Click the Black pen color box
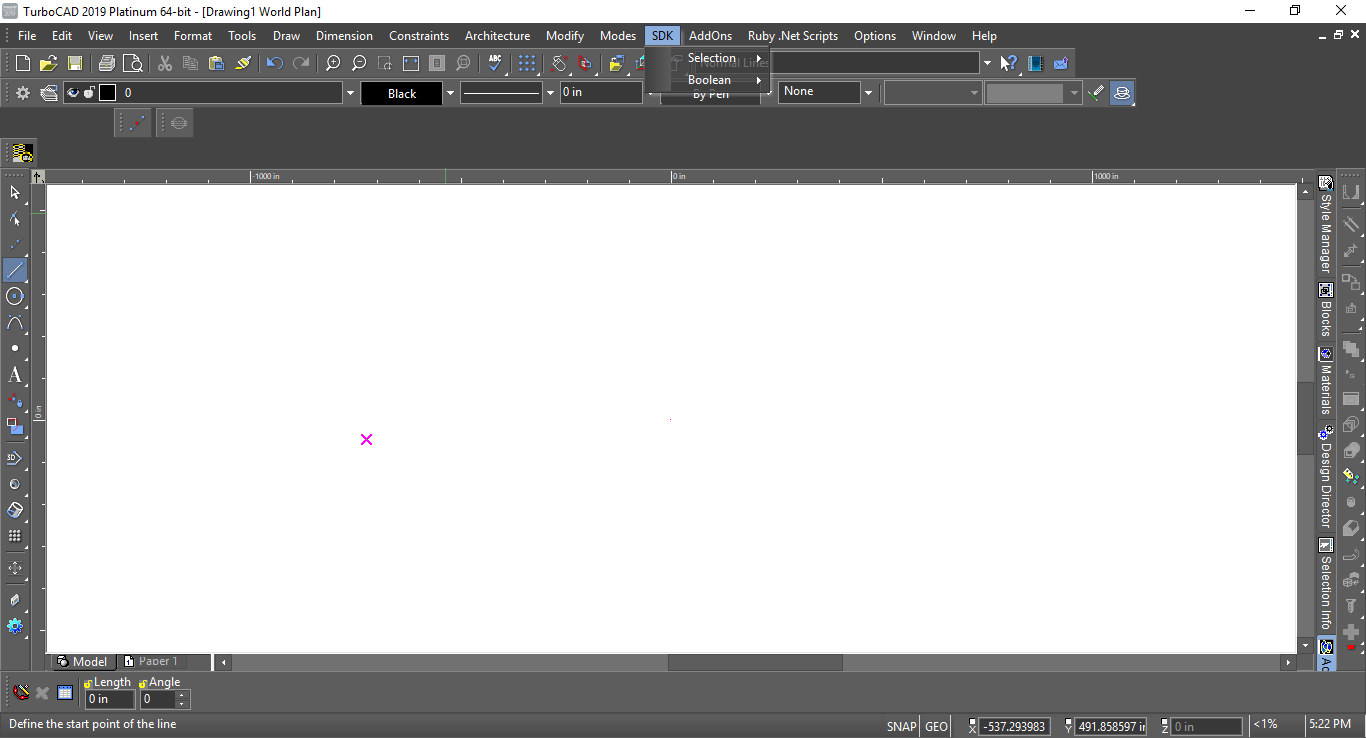Screen dimensions: 1366x738 click(402, 93)
